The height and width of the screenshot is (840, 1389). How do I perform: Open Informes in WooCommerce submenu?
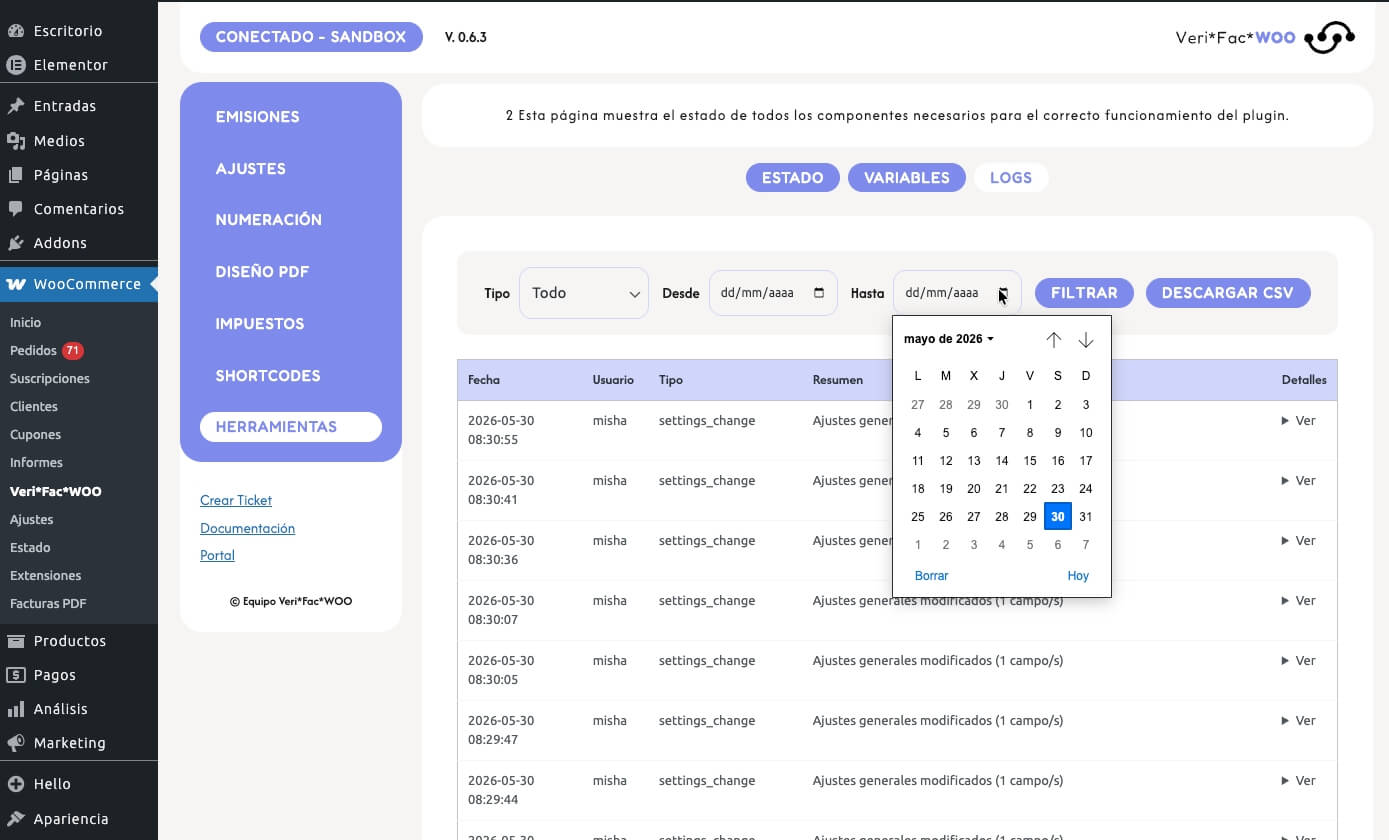(x=37, y=463)
